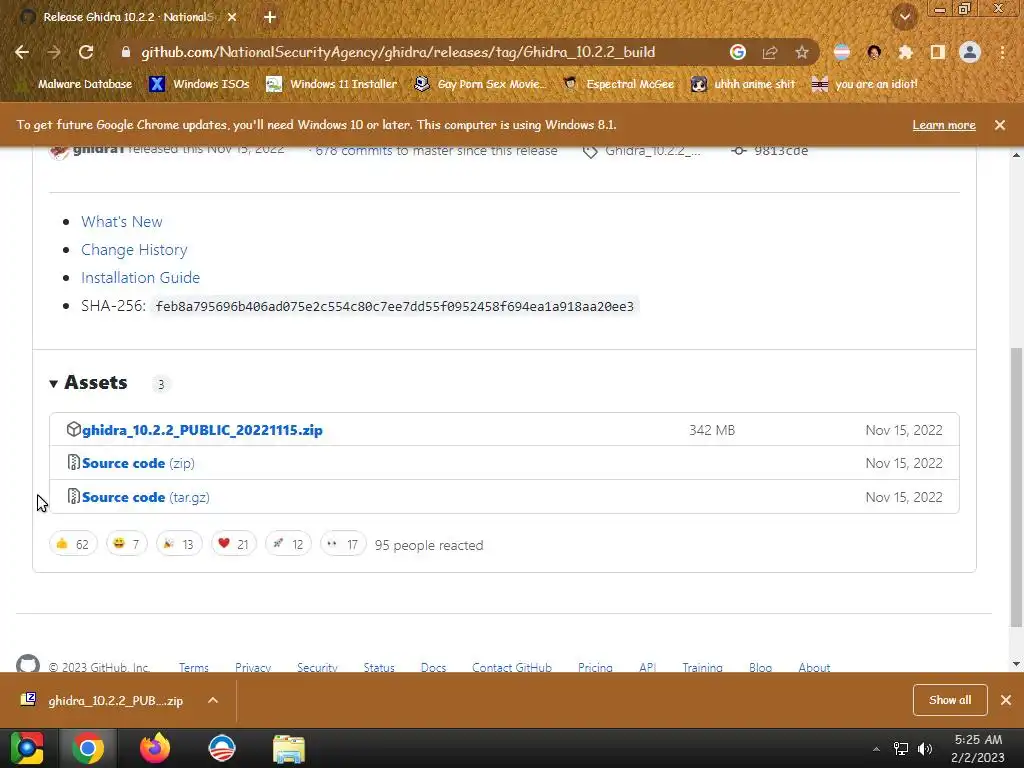Screen dimensions: 1024x768
Task: Open the tab search dropdown
Action: [x=905, y=17]
